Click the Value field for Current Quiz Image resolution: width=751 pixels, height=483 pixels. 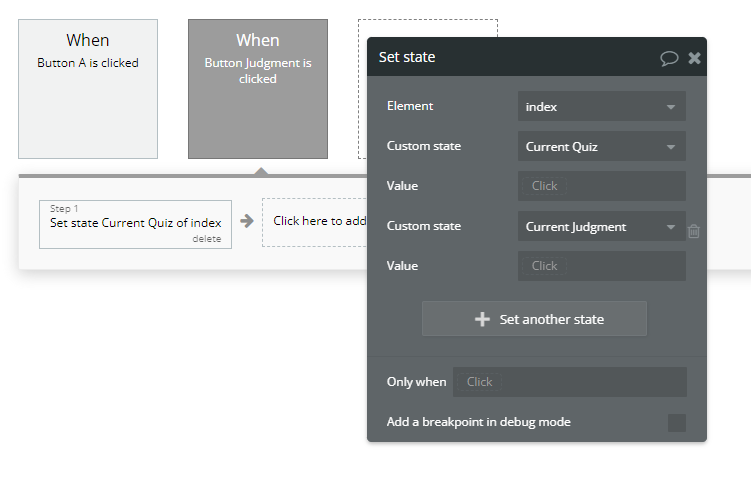click(601, 186)
